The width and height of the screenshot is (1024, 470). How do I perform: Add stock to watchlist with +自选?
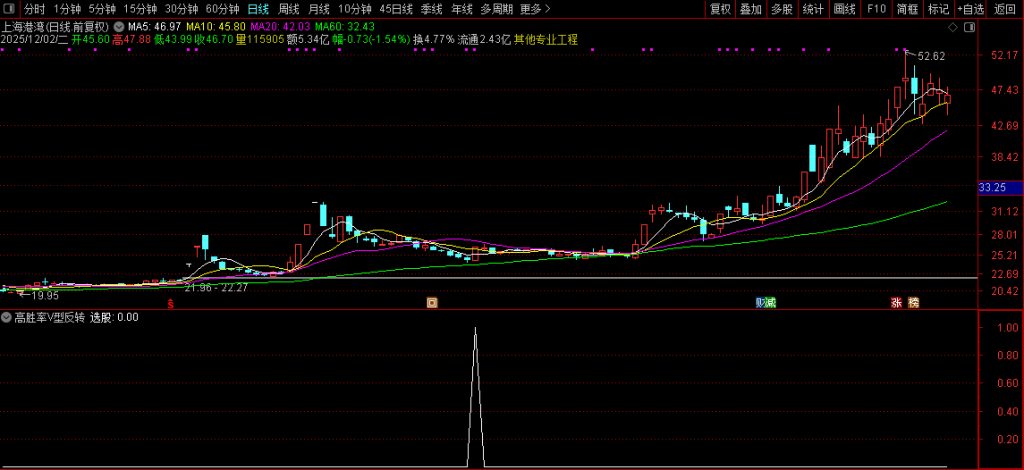click(971, 9)
